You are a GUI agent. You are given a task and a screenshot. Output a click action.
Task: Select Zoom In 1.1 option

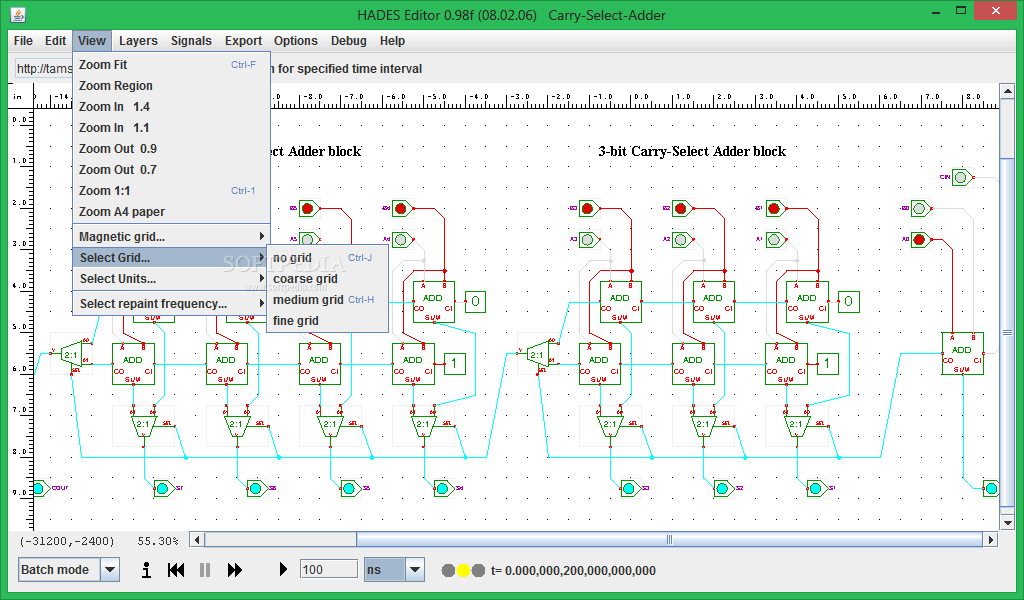tap(171, 127)
